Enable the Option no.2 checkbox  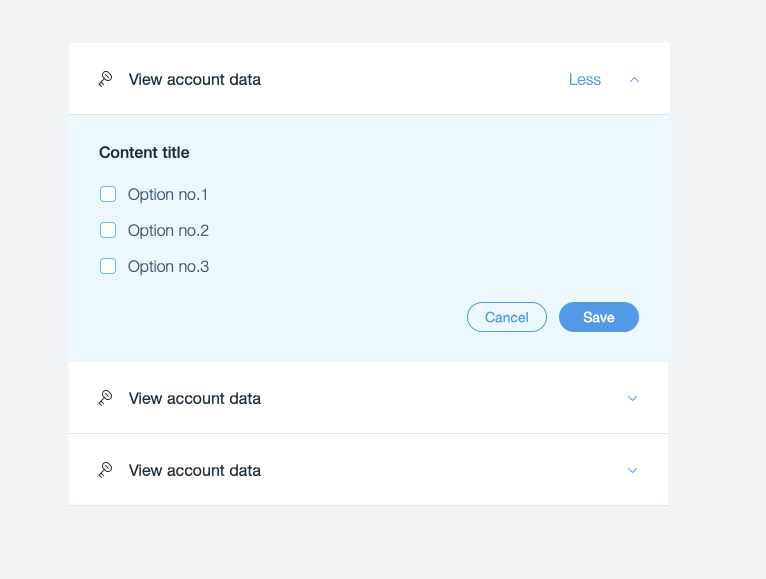pos(108,230)
